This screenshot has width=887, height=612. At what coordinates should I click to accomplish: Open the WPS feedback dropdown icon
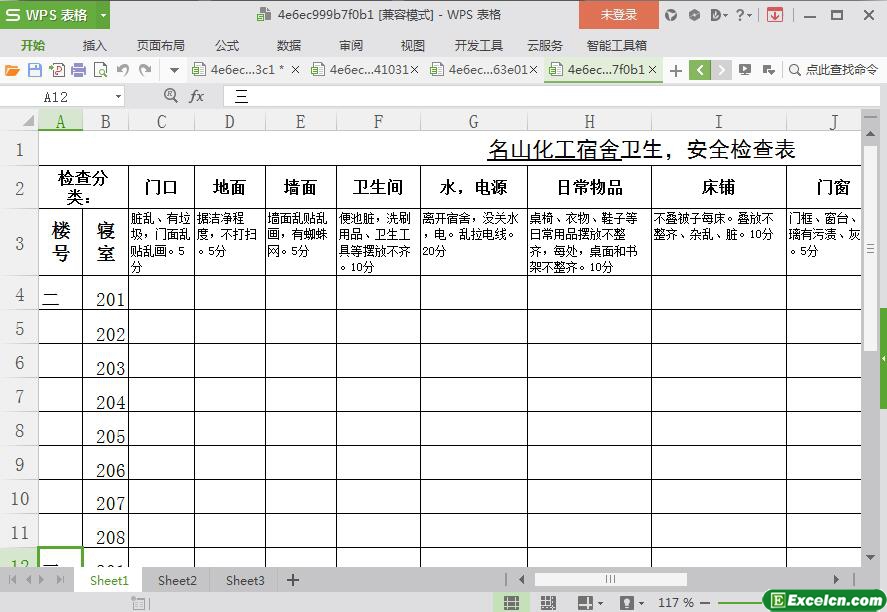tap(718, 15)
